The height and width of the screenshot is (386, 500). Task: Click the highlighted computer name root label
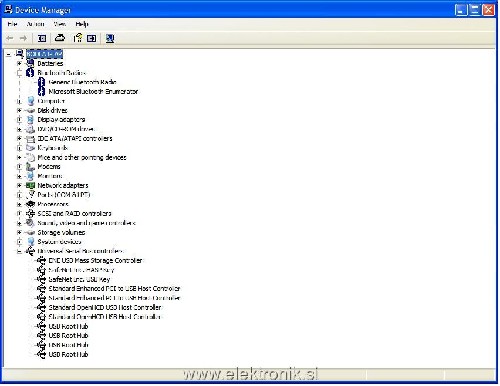44,54
